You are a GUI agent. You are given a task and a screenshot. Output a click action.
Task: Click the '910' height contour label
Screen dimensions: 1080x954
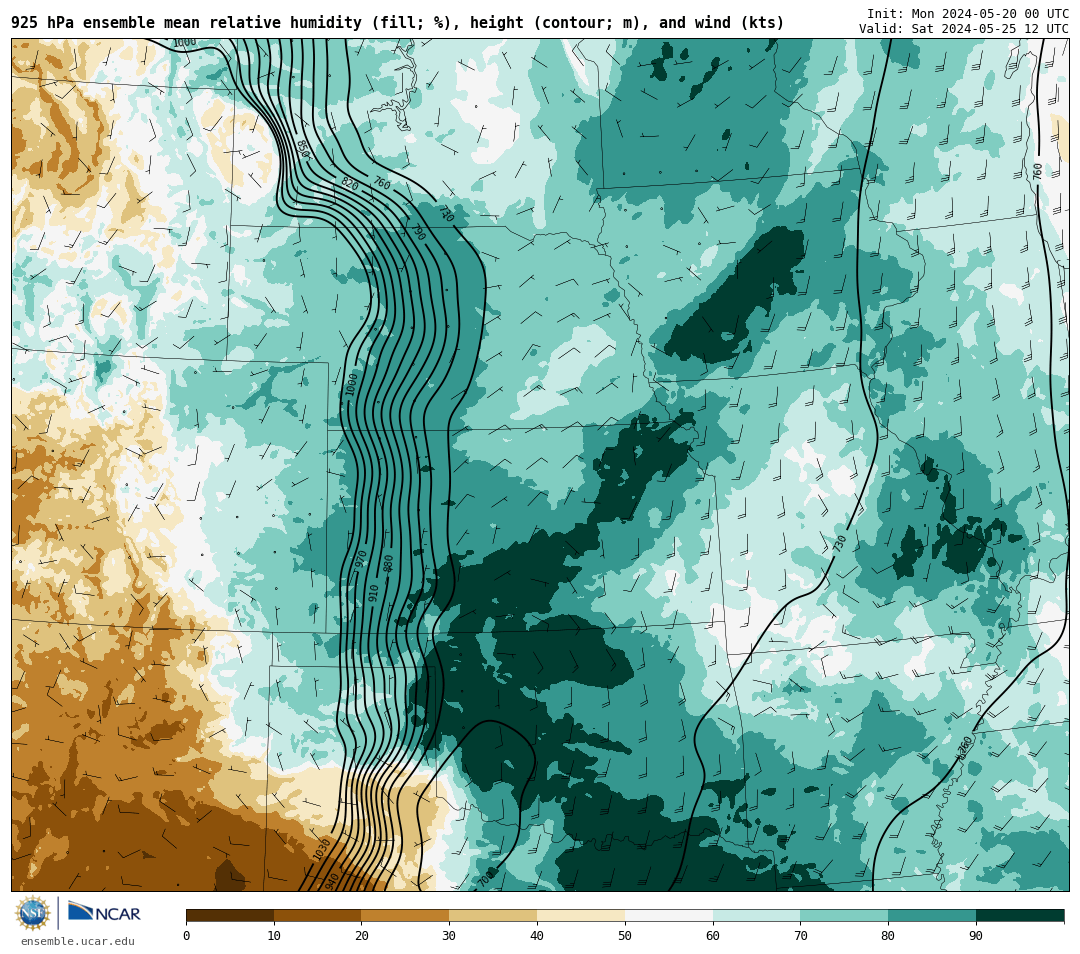coord(373,593)
